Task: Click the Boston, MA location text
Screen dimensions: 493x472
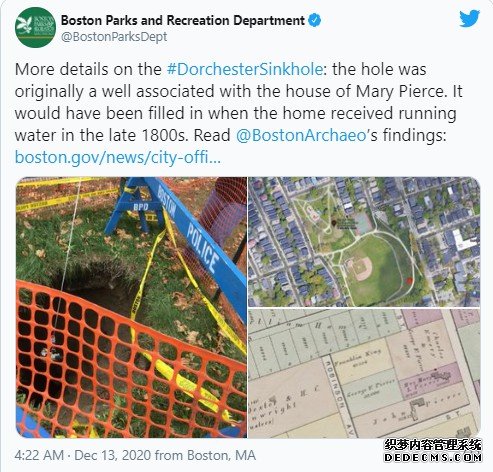Action: tap(221, 455)
